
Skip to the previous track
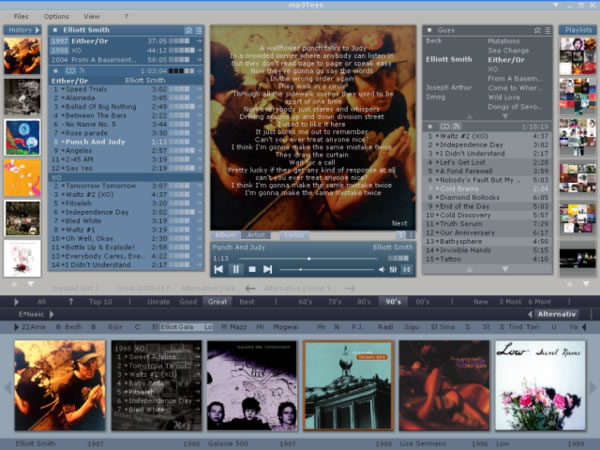tap(218, 269)
